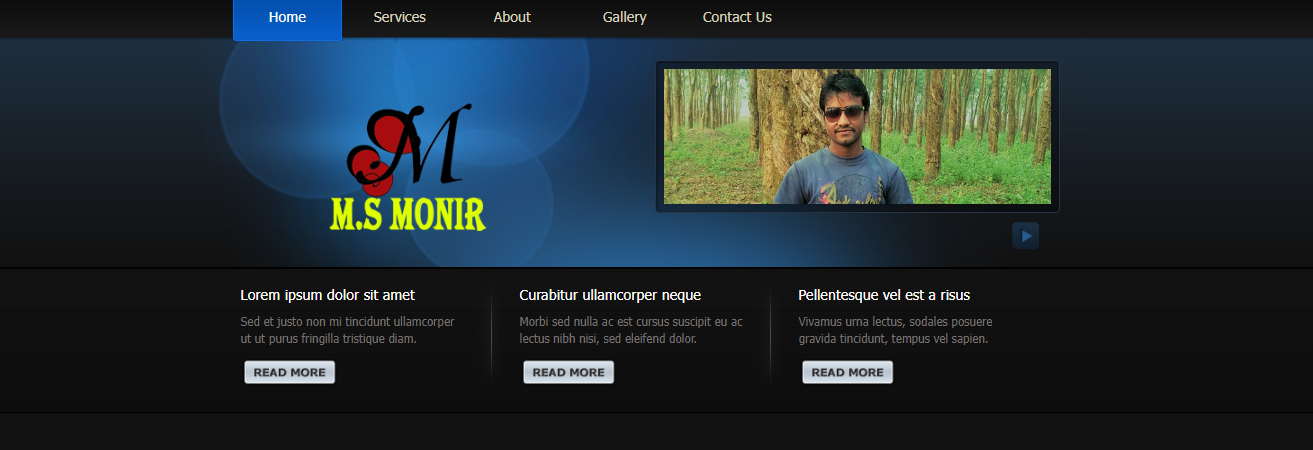Click Read More under Lorem ipsum
The image size is (1313, 450).
tap(290, 372)
